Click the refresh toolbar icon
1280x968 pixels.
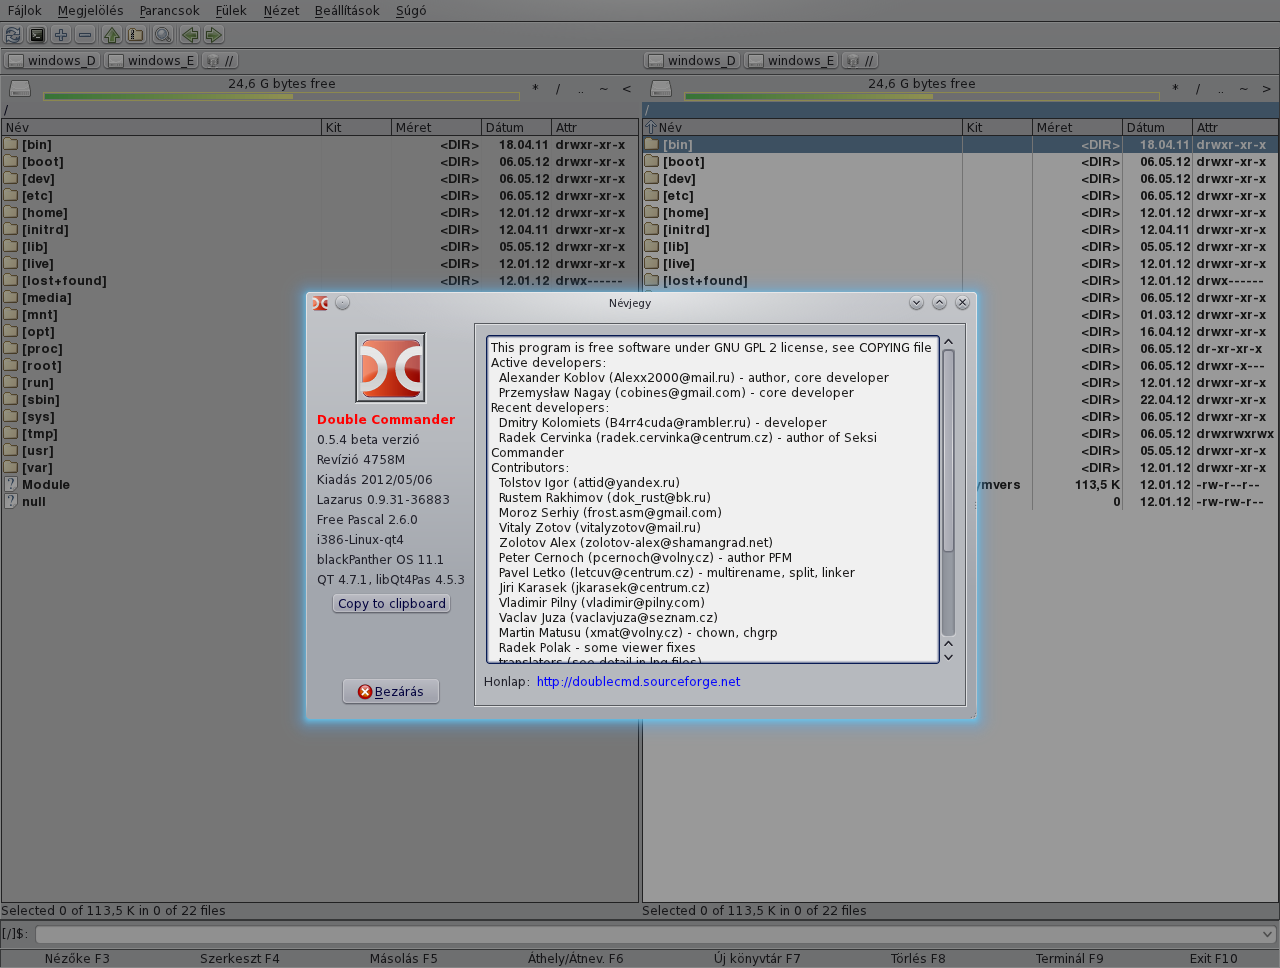13,35
